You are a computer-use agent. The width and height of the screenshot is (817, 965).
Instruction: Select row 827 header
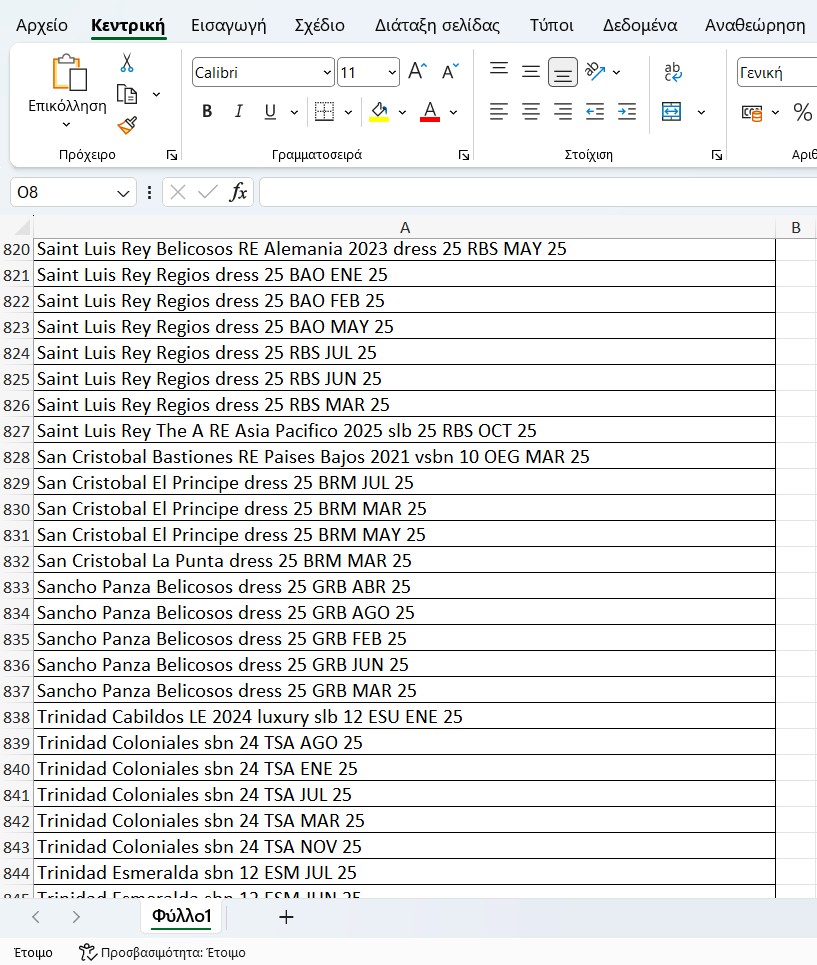tap(17, 431)
